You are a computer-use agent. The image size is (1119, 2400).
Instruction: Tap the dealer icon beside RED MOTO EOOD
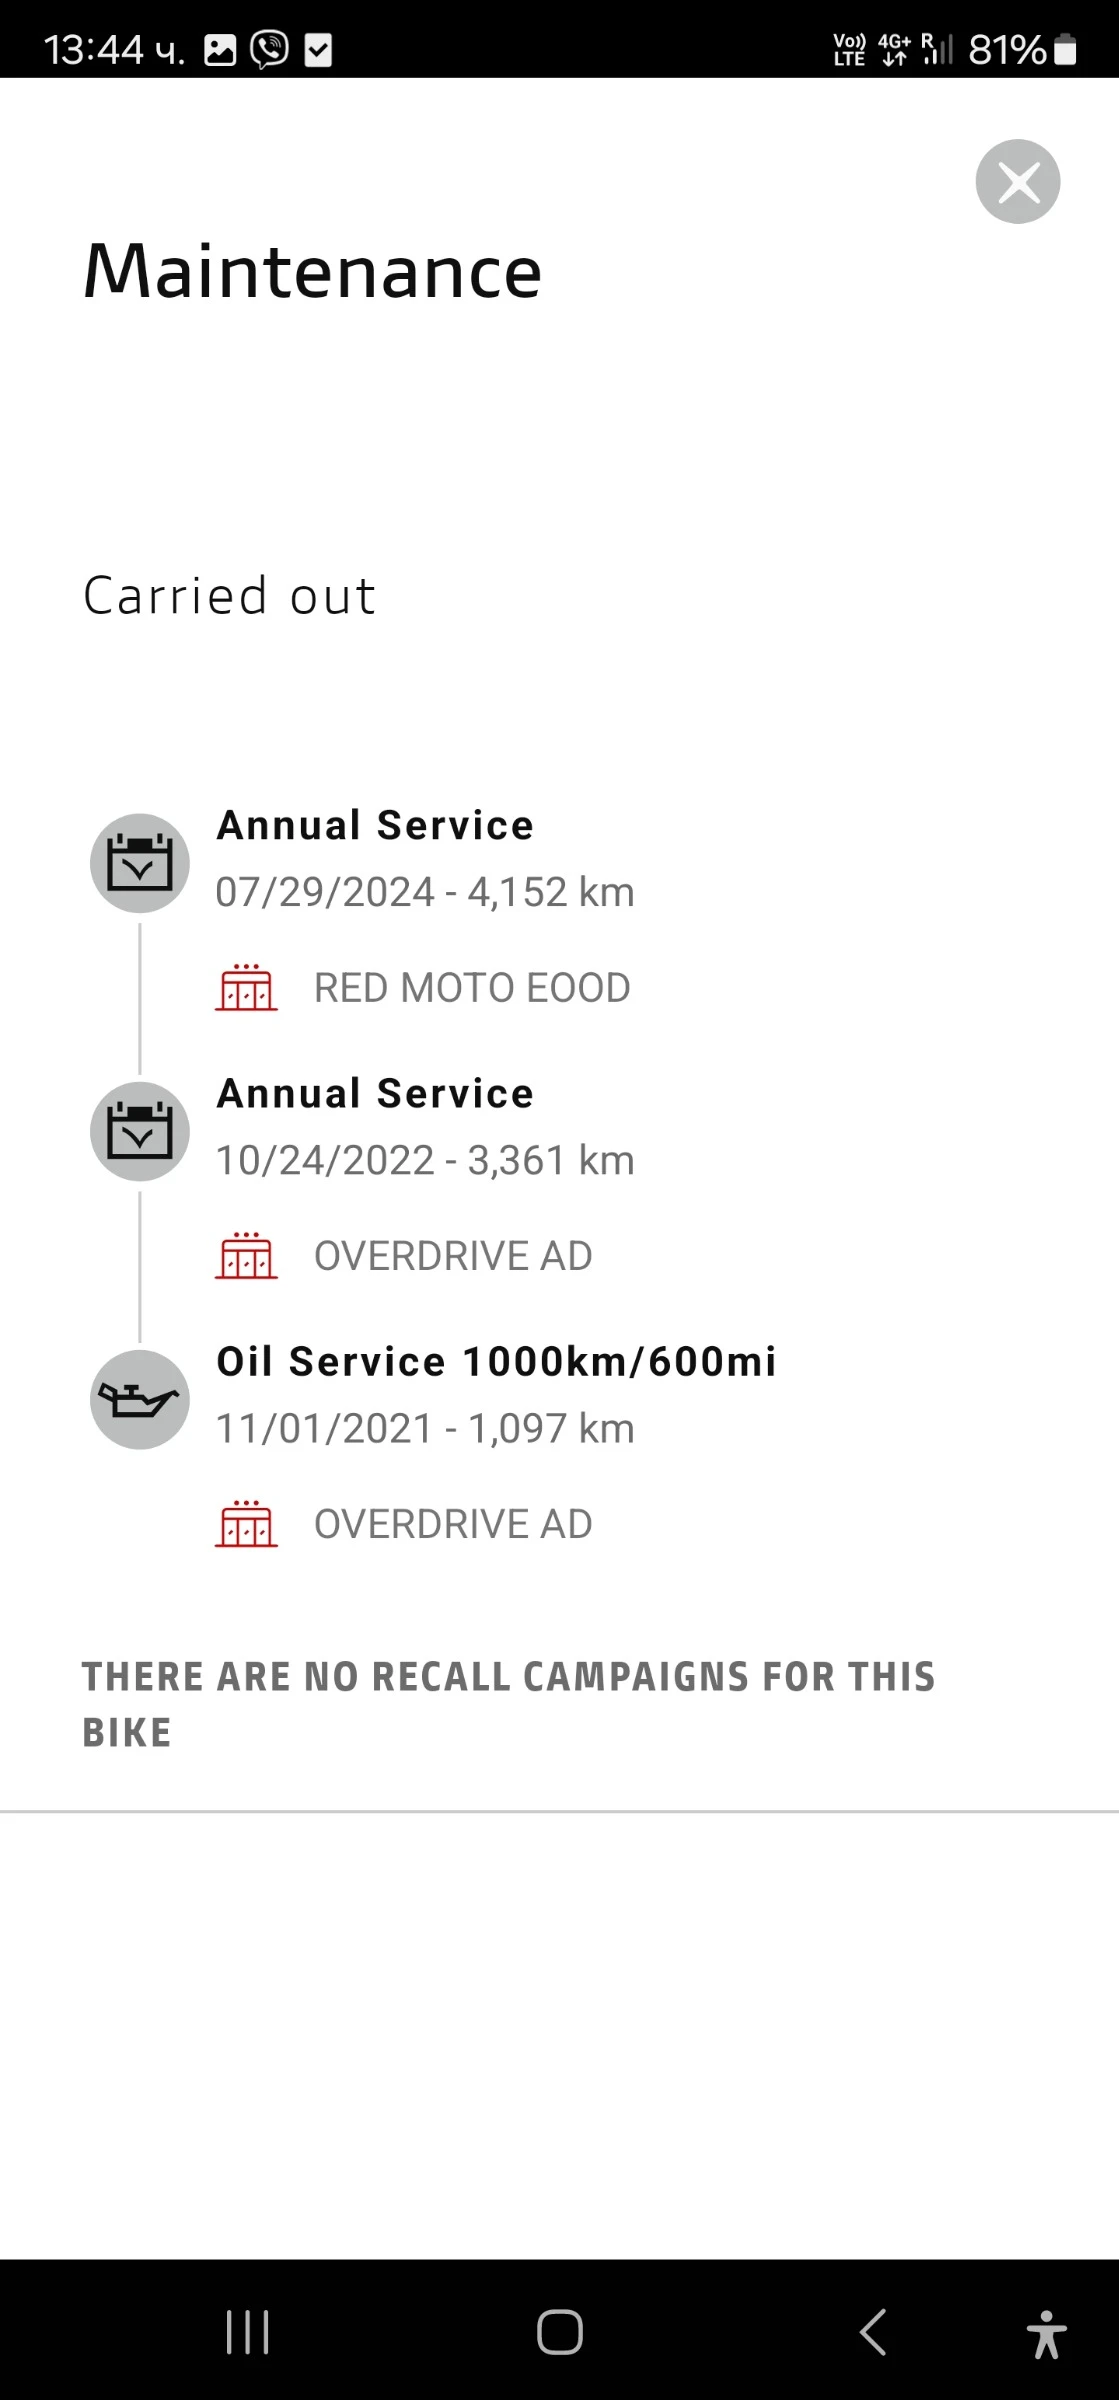(246, 988)
